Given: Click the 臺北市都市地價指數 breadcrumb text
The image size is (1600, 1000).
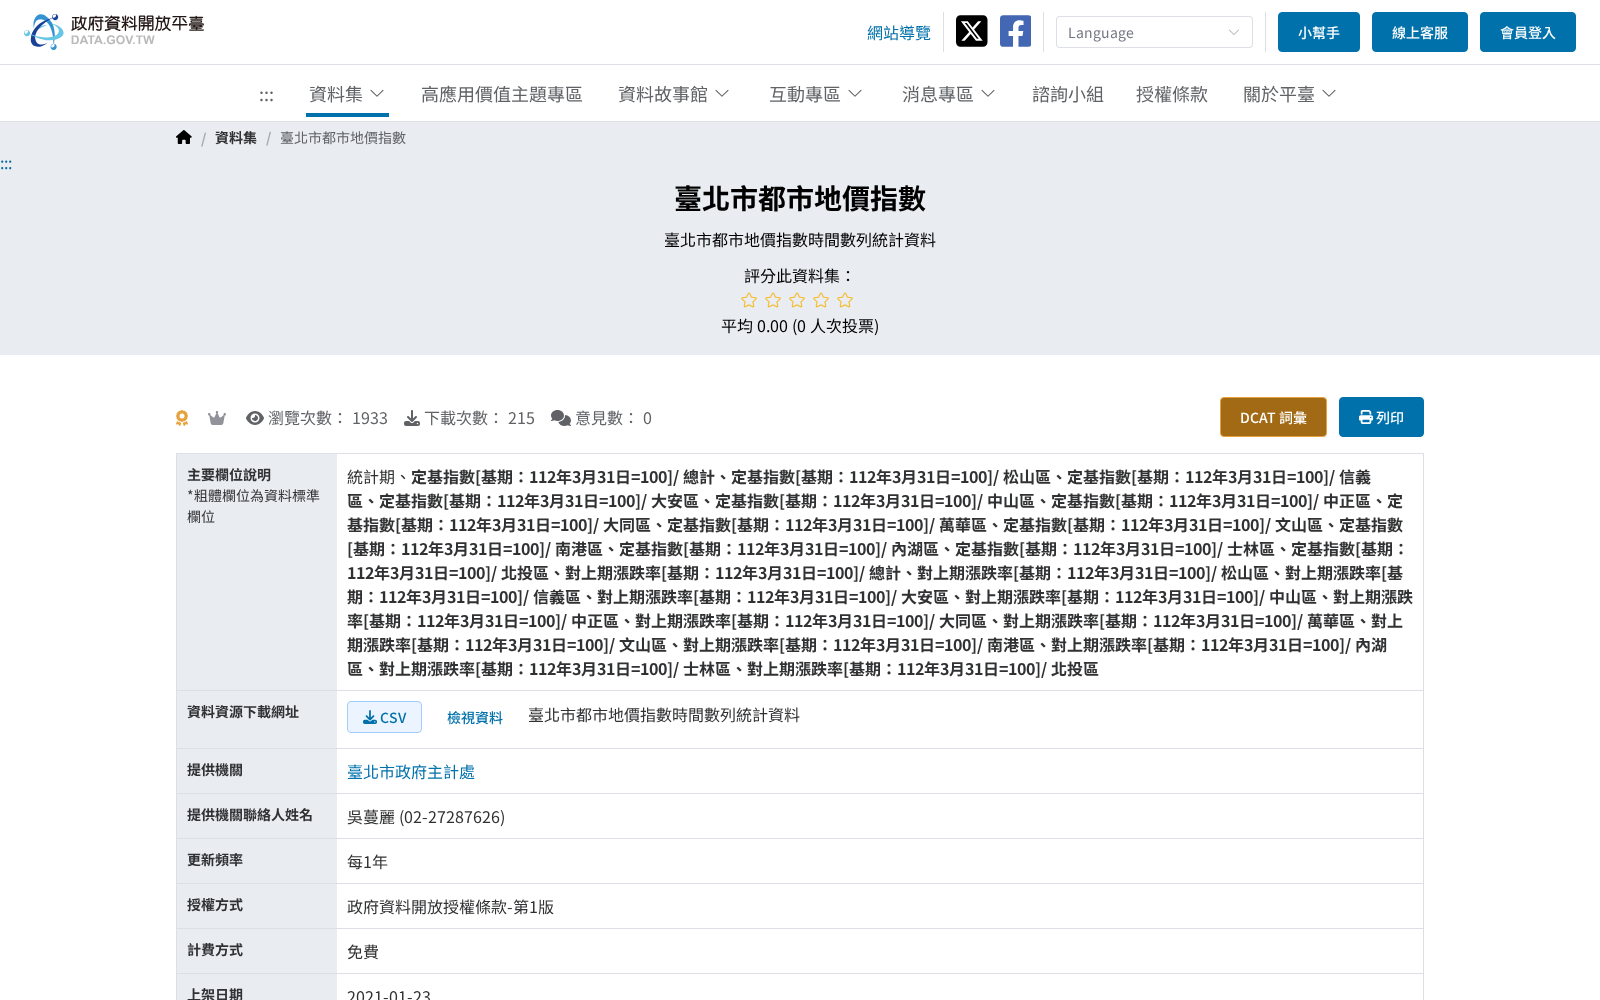Looking at the screenshot, I should (x=343, y=138).
